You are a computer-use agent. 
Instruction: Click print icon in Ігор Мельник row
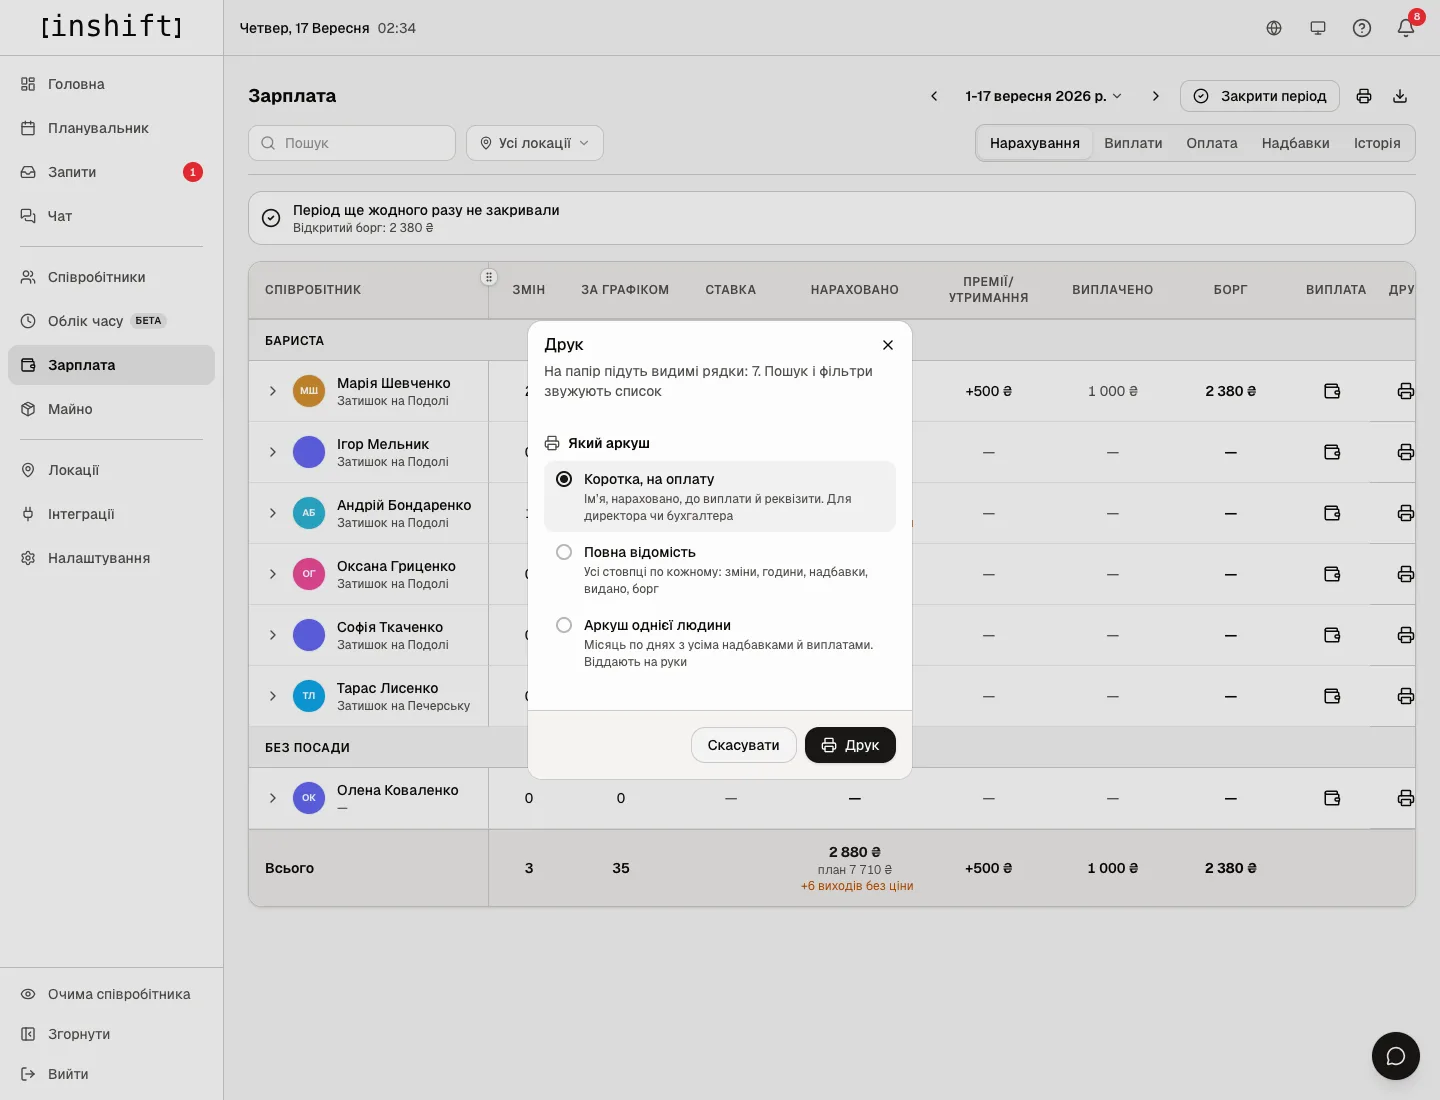tap(1405, 452)
